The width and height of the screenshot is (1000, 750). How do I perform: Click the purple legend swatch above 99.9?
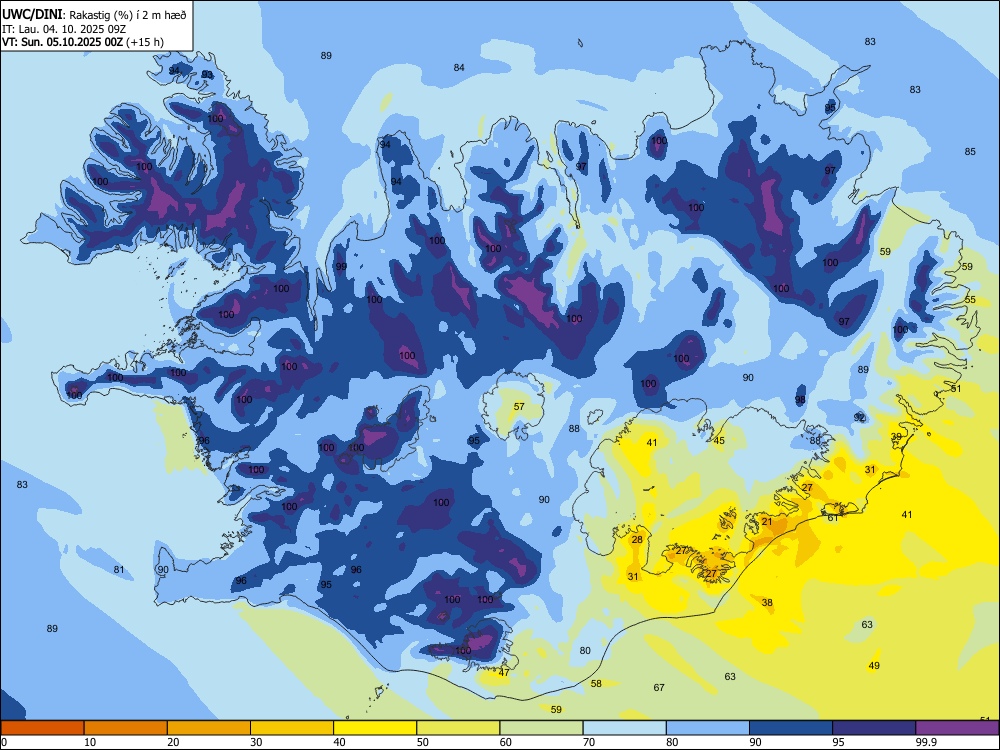[957, 728]
